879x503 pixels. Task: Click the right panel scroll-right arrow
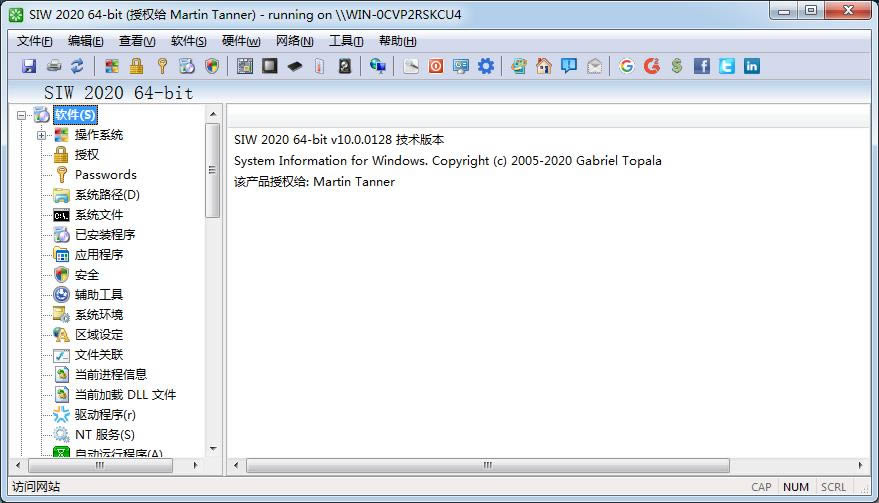[x=860, y=465]
